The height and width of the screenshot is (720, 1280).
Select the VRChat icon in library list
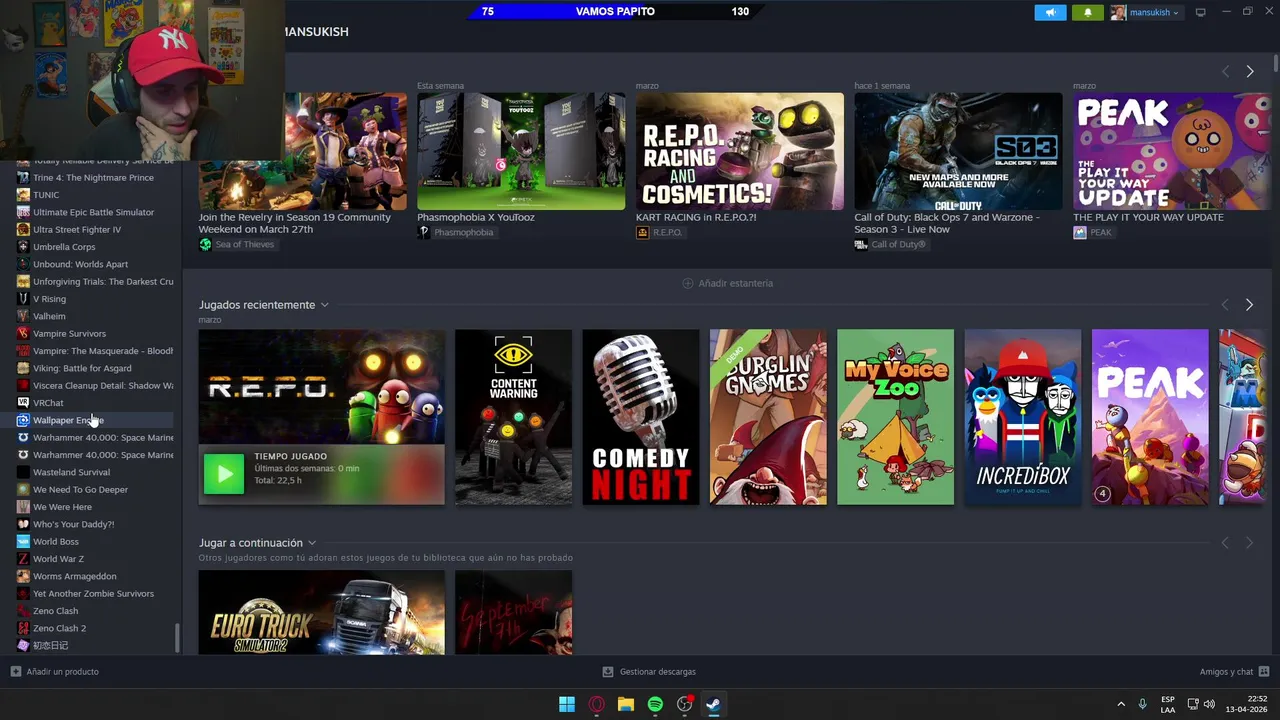(23, 403)
